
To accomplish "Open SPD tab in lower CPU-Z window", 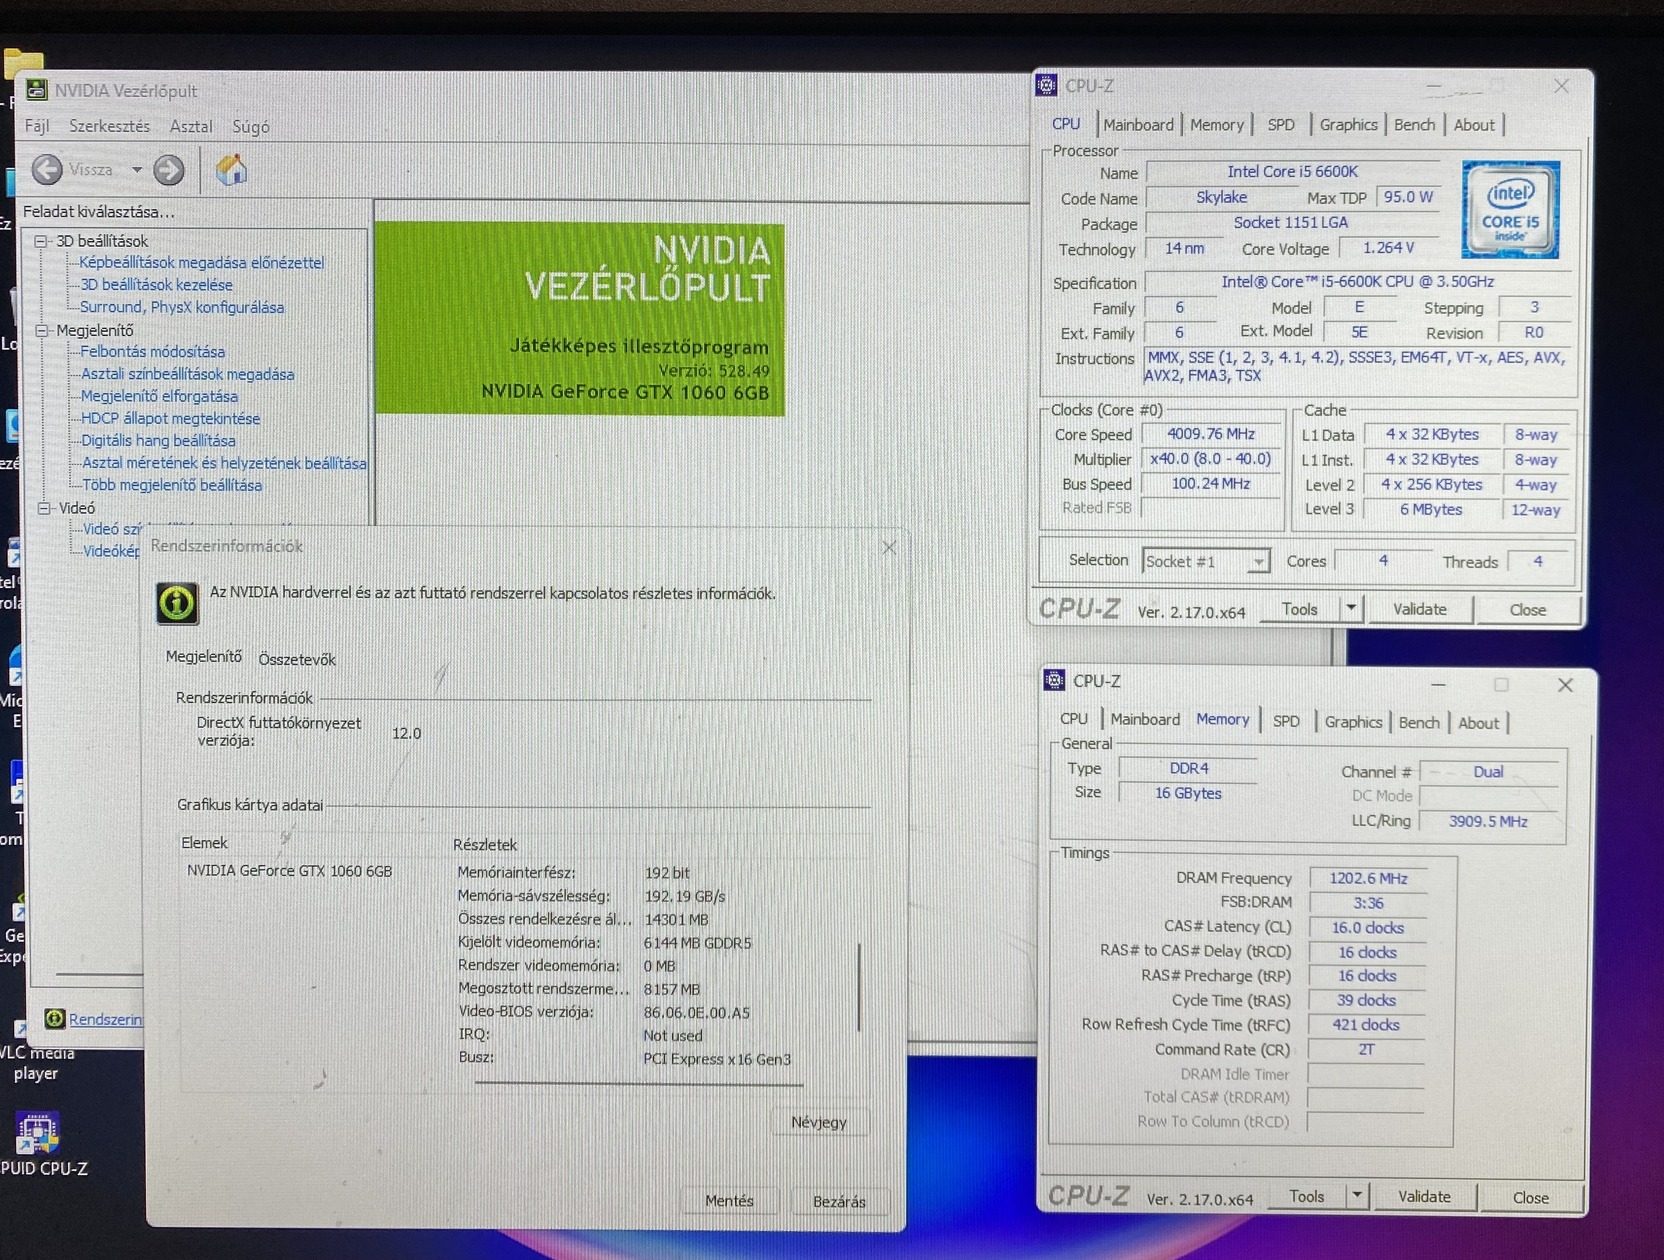I will (x=1287, y=721).
